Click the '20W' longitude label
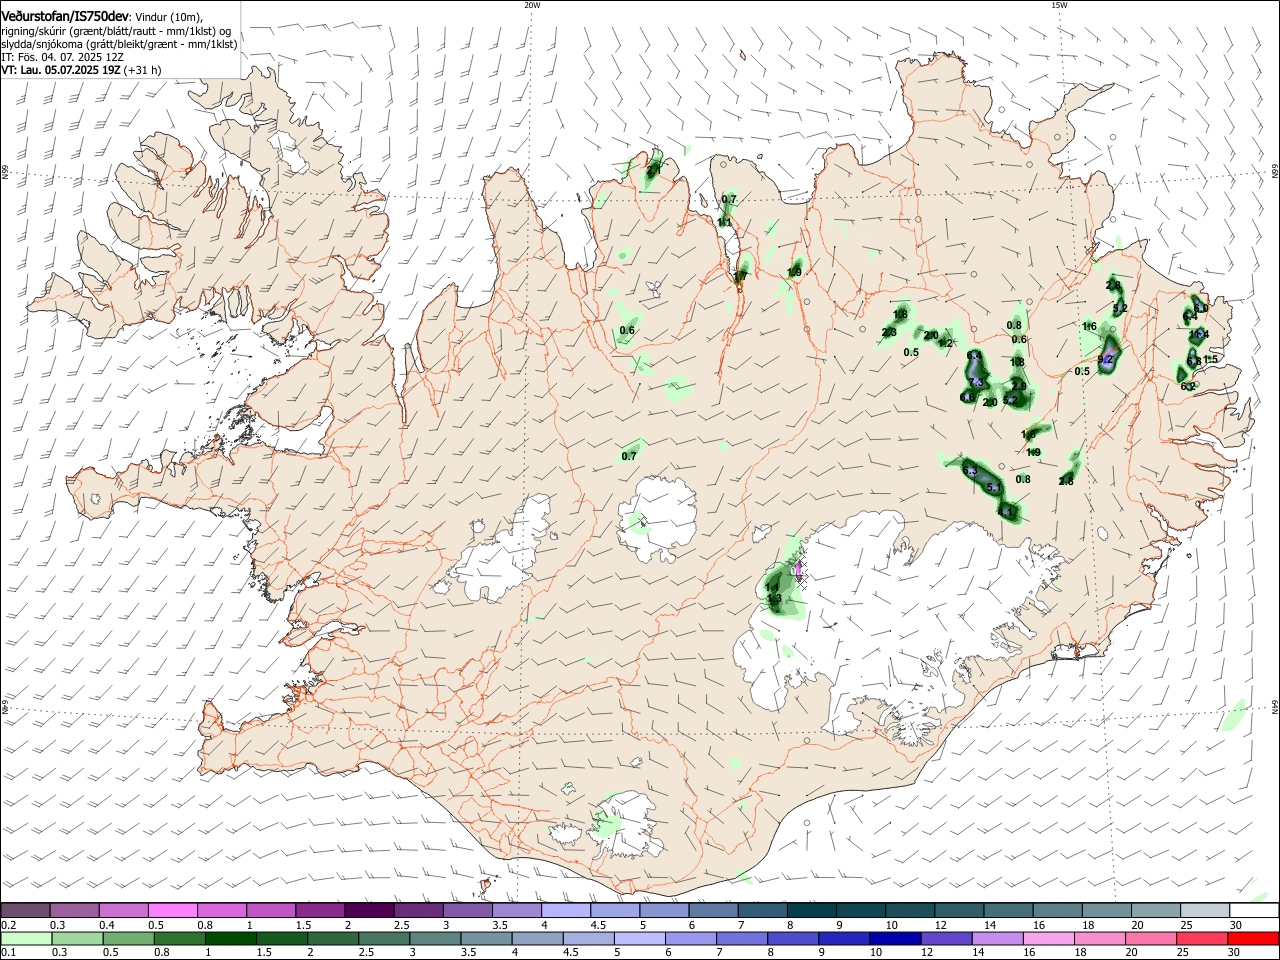 coord(532,5)
